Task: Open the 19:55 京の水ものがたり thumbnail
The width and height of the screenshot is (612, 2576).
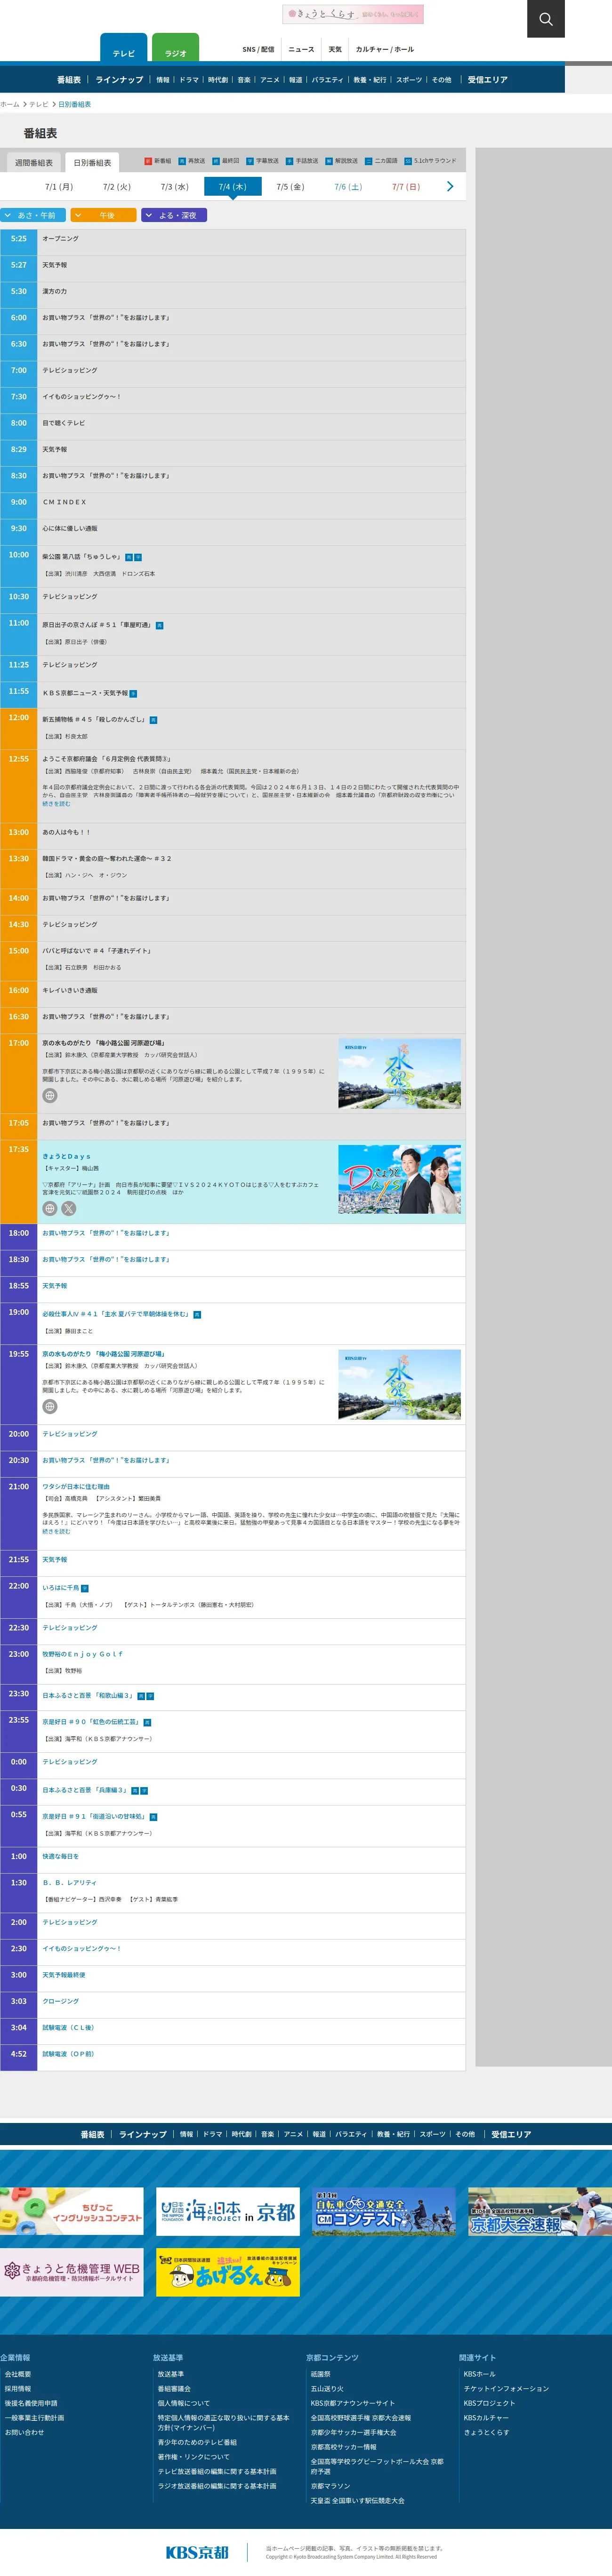Action: pyautogui.click(x=399, y=1385)
